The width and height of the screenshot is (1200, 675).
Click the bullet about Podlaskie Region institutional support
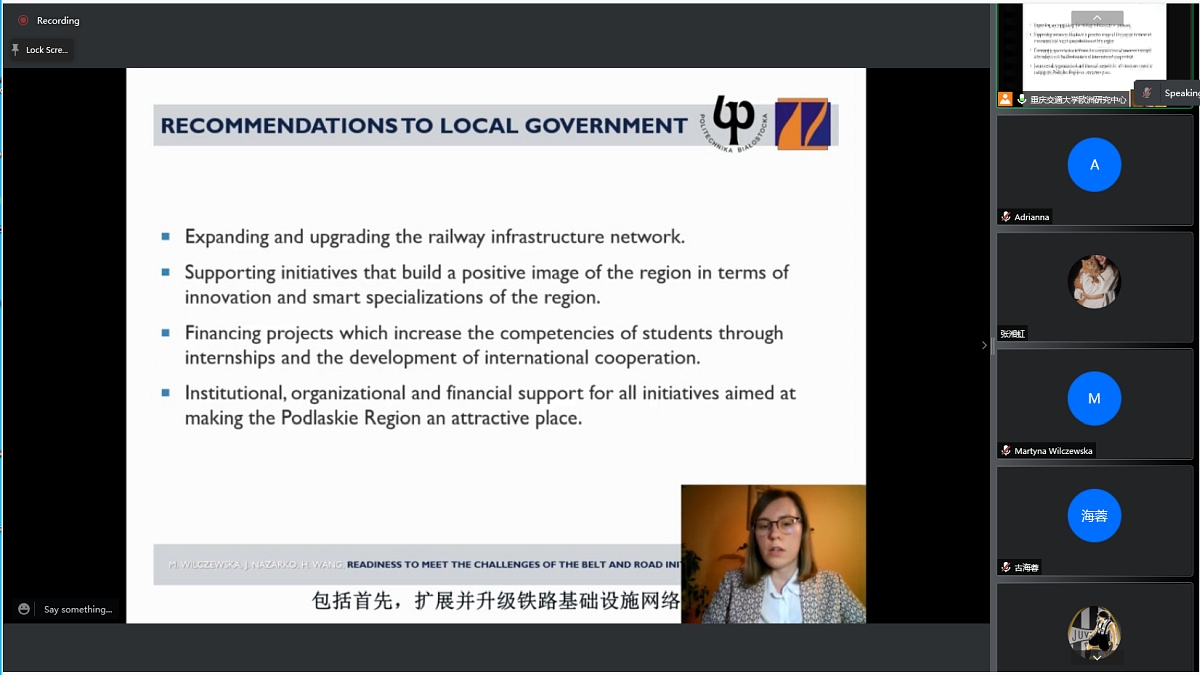[490, 405]
